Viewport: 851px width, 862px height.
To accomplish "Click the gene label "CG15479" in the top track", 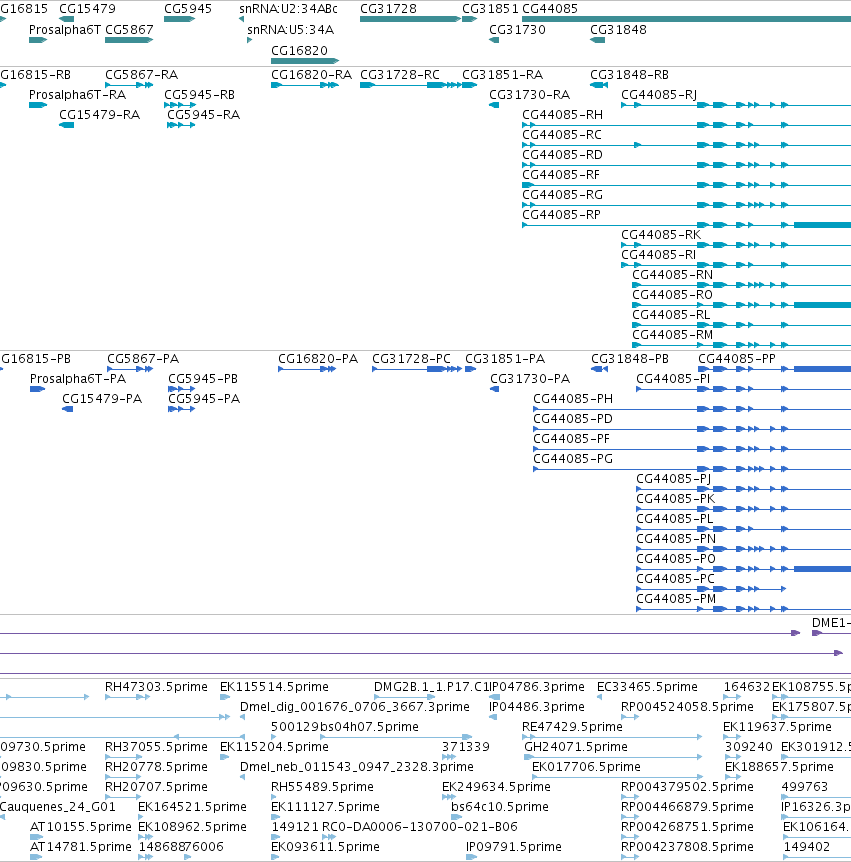I will click(87, 9).
